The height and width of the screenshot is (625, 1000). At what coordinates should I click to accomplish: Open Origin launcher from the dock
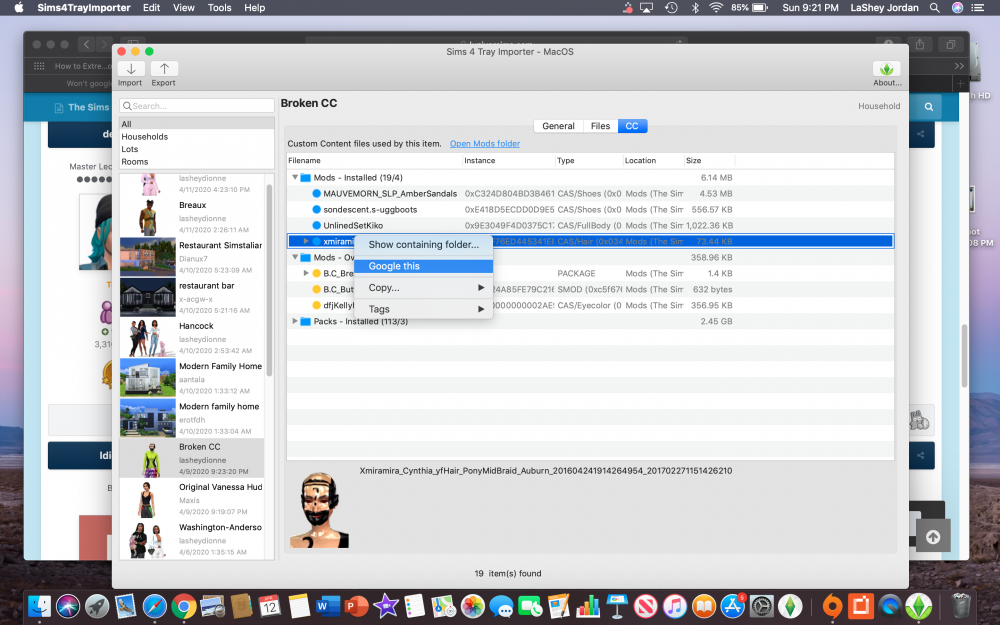tap(832, 606)
